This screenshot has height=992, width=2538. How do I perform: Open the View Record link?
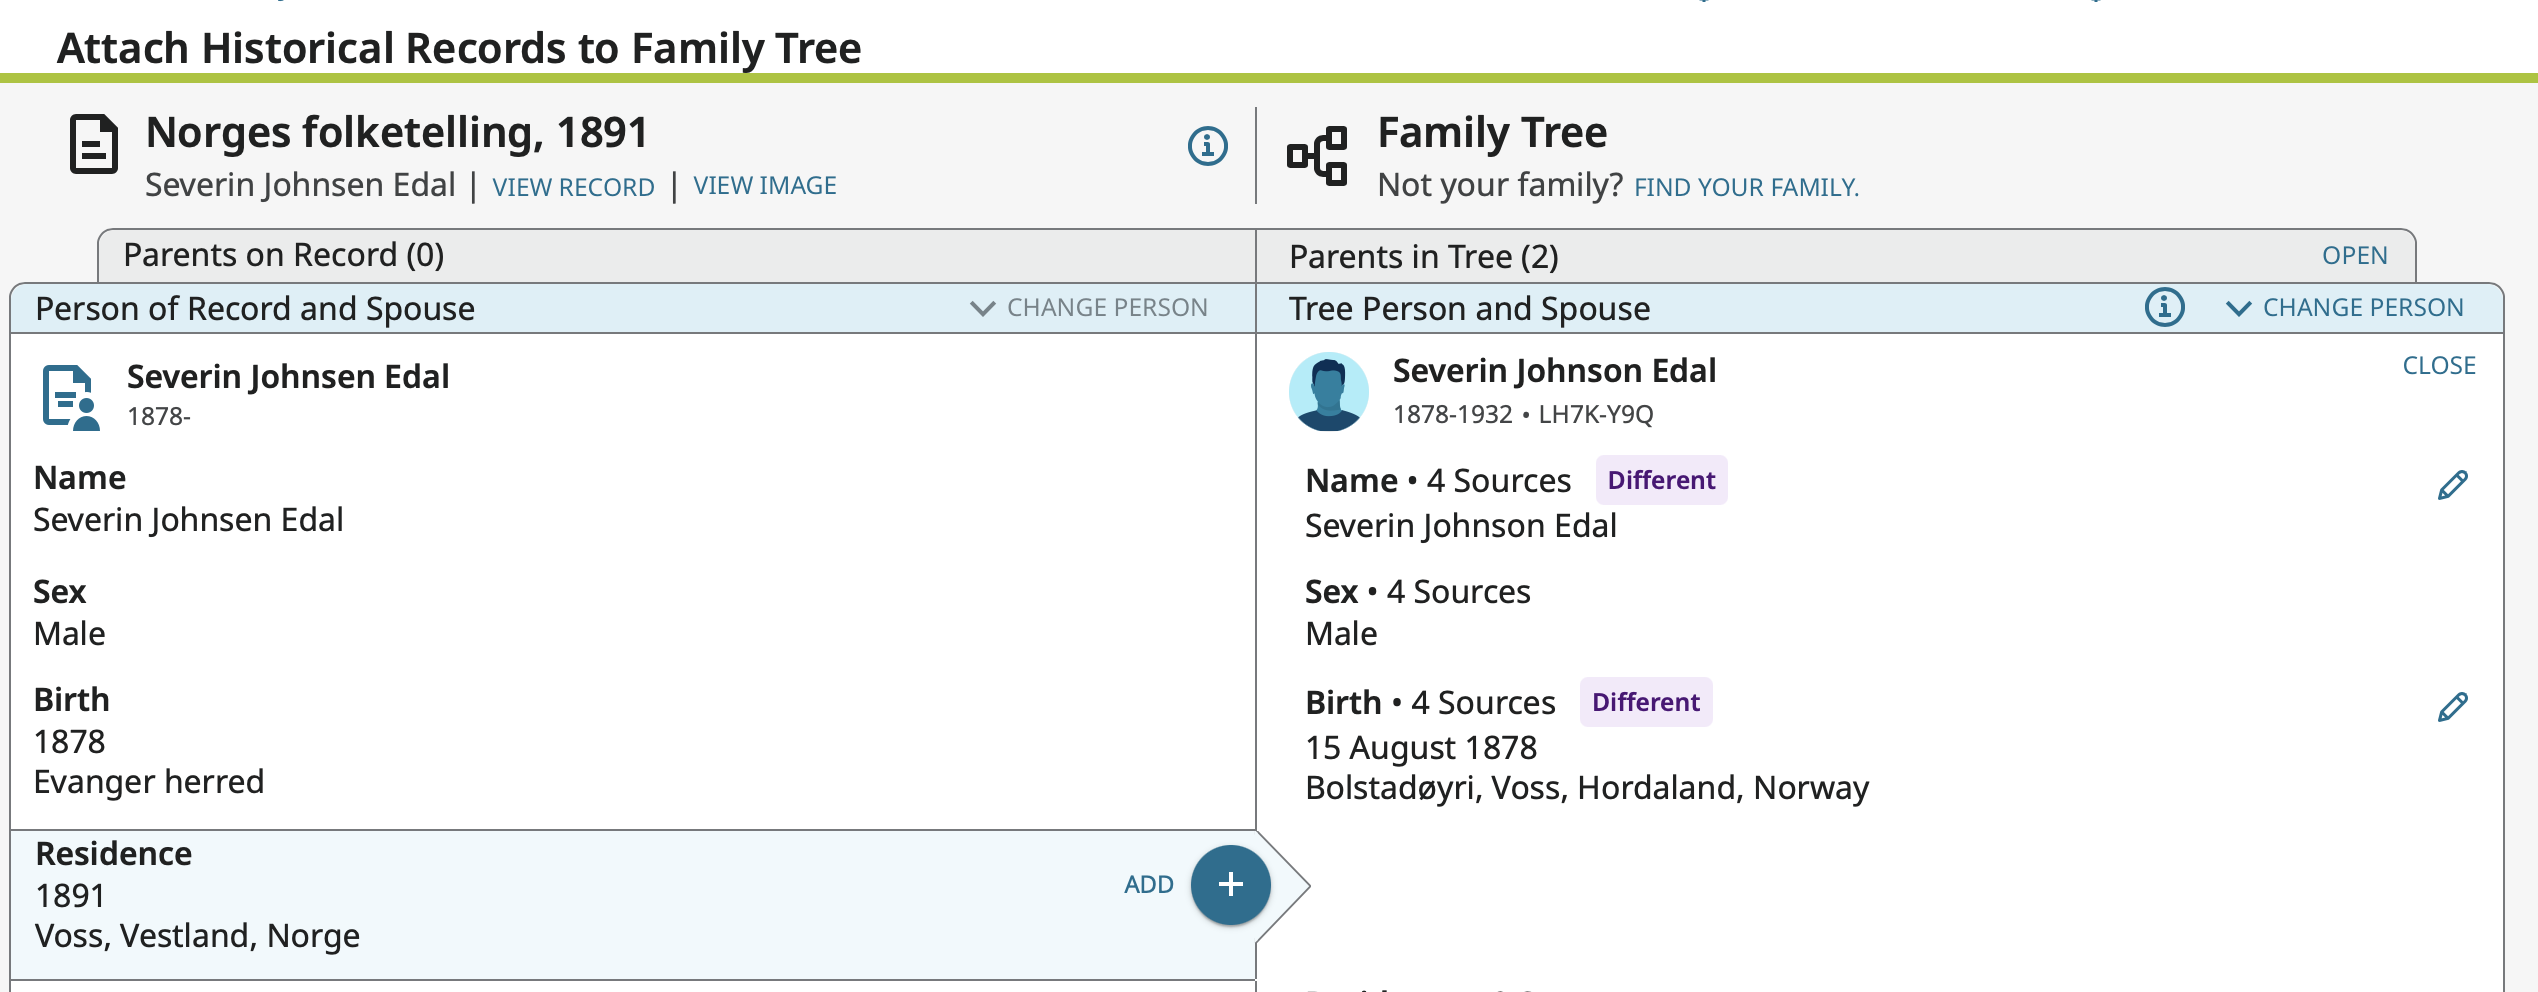573,187
